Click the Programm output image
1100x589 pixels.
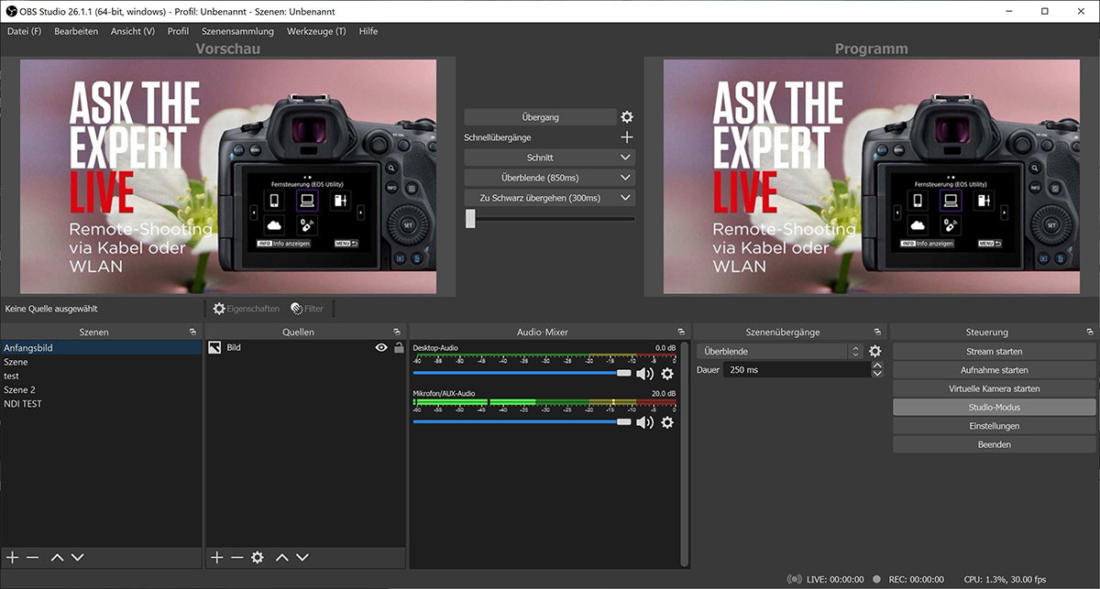(871, 176)
